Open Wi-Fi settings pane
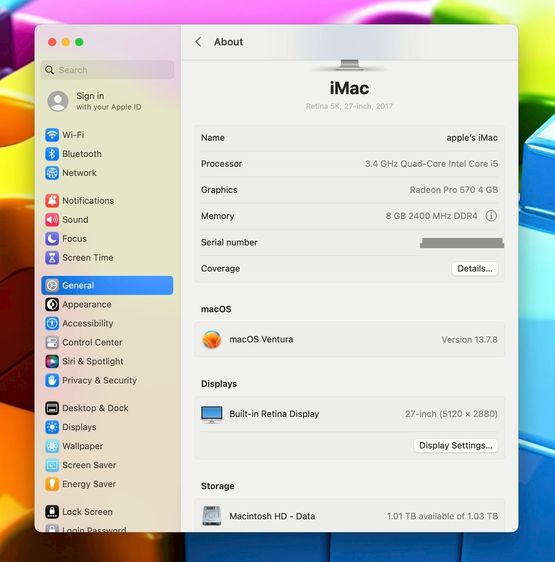 tap(107, 135)
